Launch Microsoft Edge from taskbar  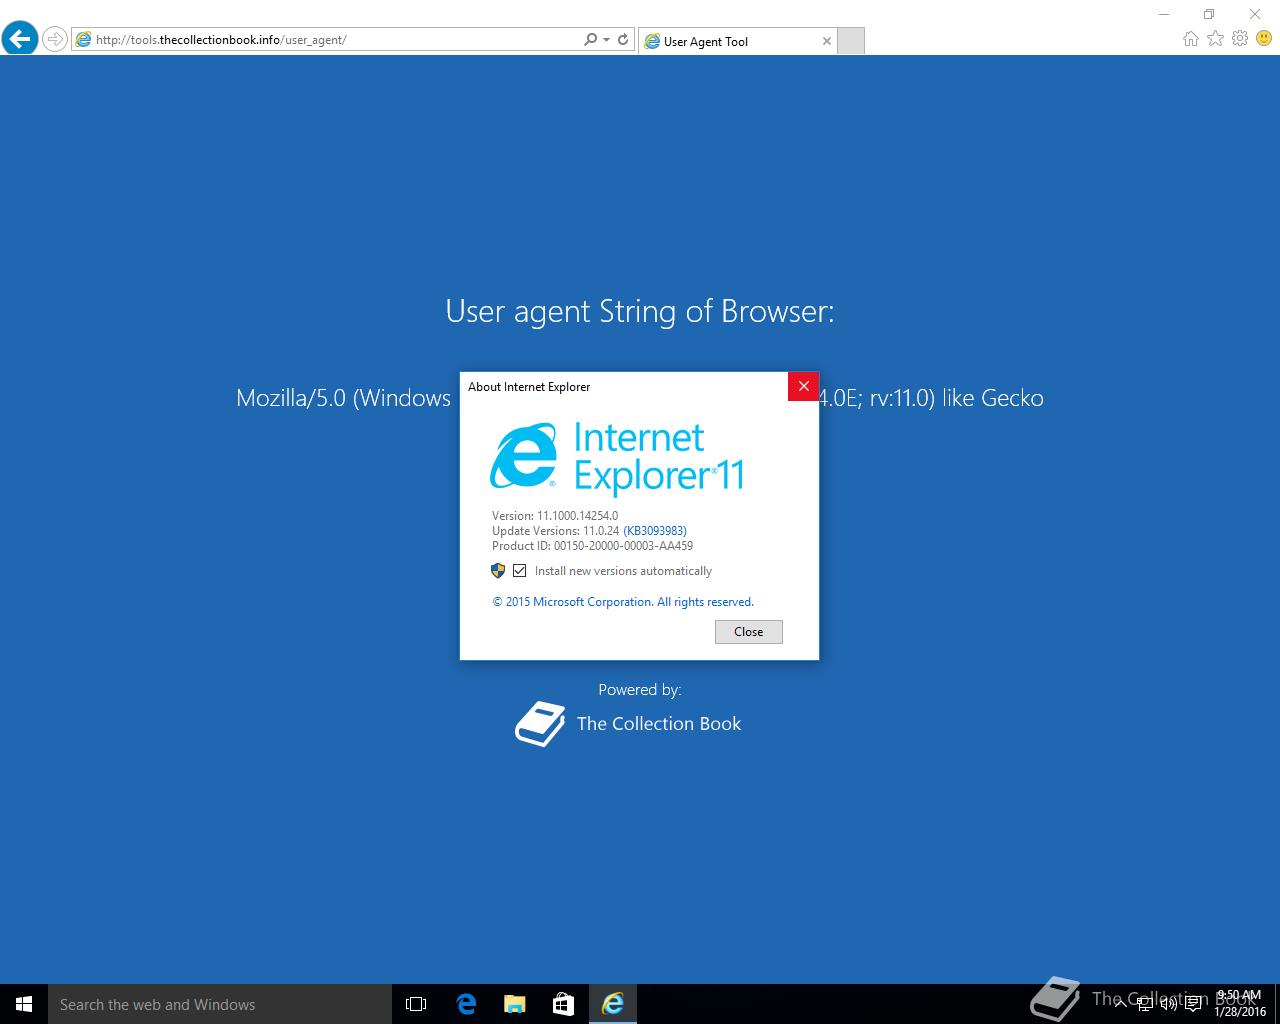tap(466, 1004)
